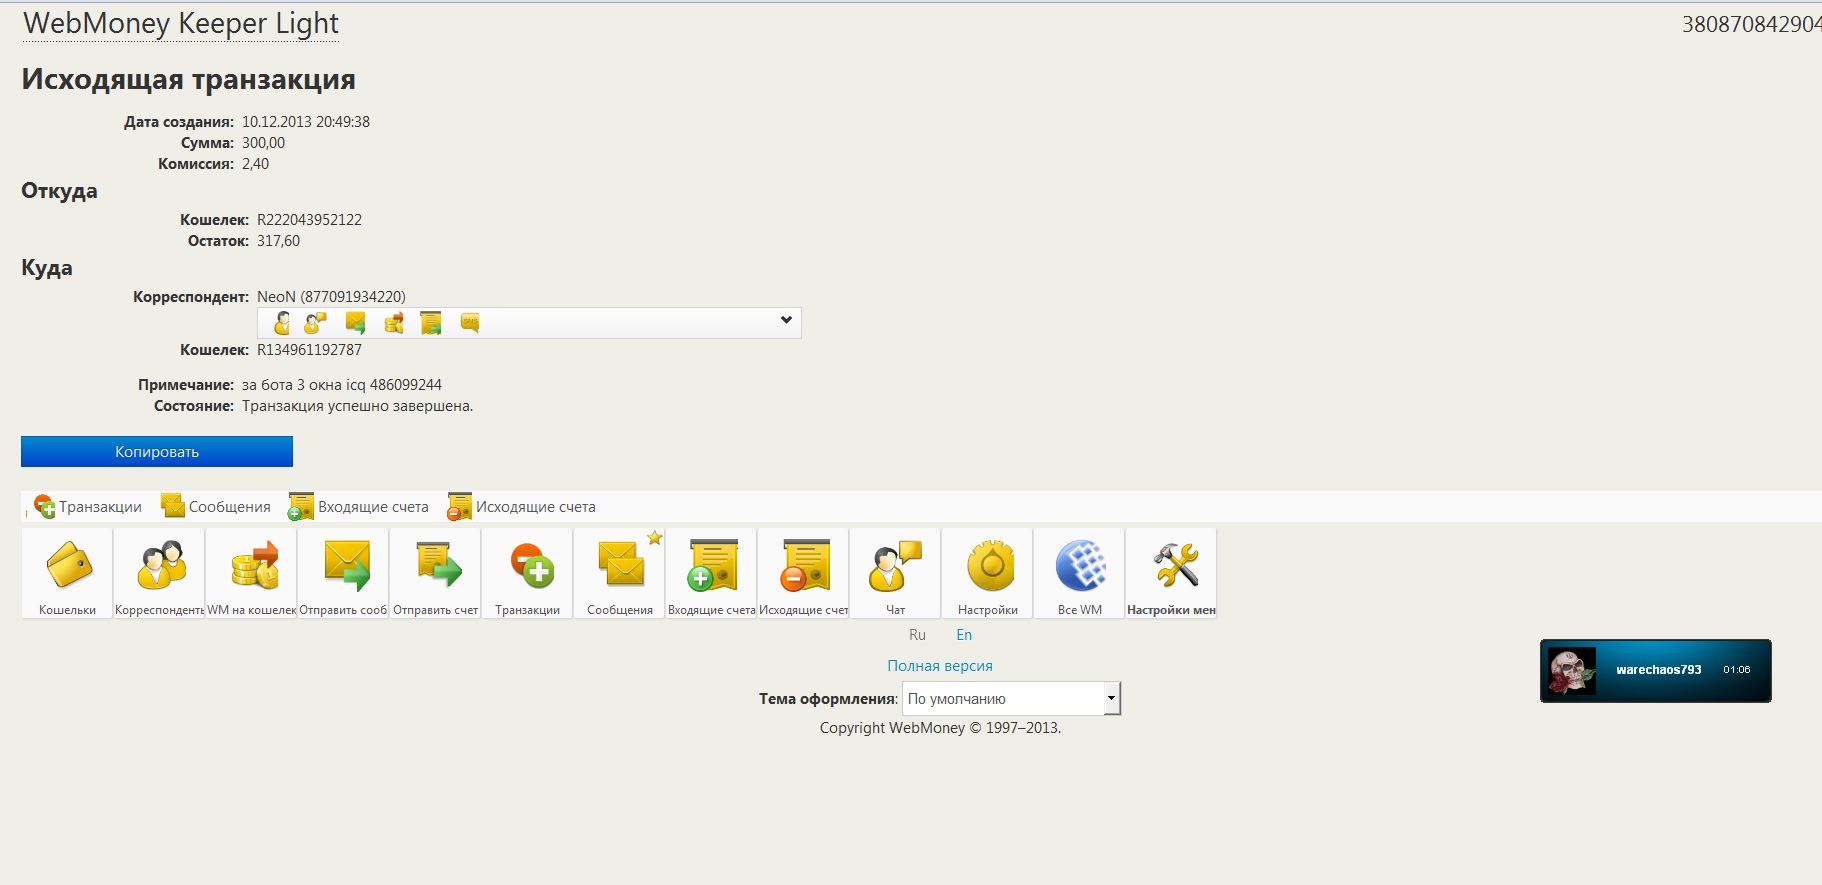Open the Все WM globe tile
Screen dimensions: 1822x885
point(1079,573)
